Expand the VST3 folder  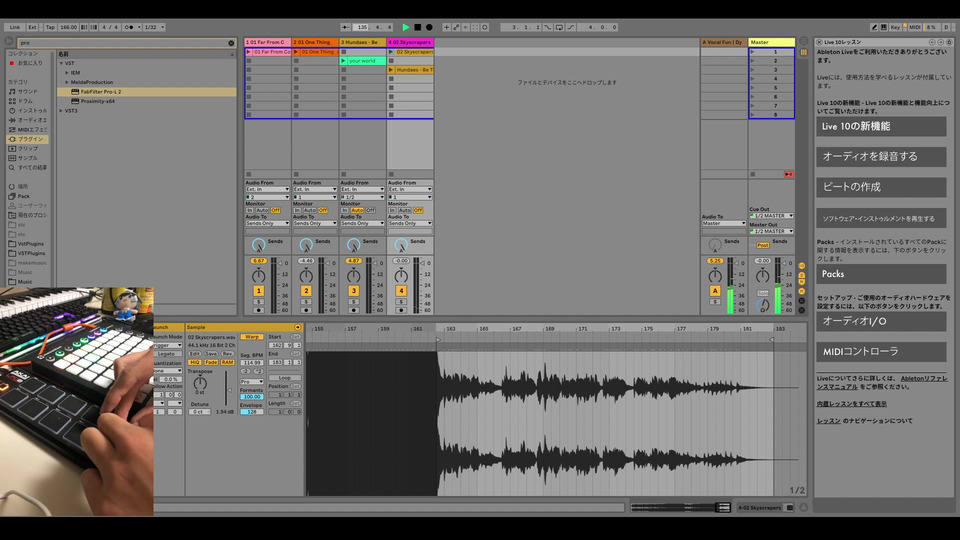[x=61, y=111]
